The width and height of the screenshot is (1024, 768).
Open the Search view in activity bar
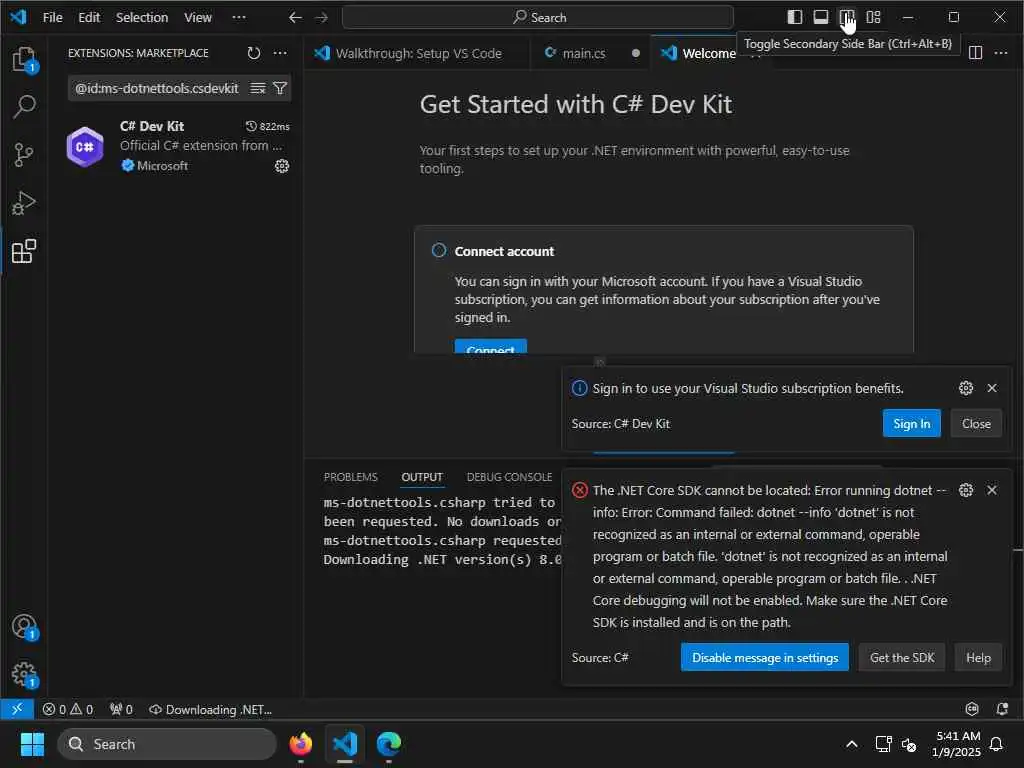[24, 106]
